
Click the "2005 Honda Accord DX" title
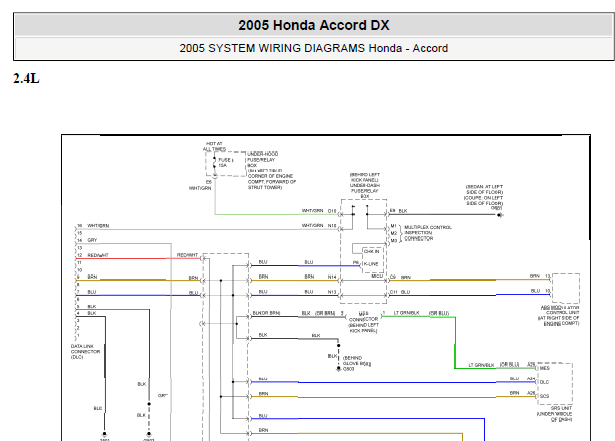tap(314, 26)
